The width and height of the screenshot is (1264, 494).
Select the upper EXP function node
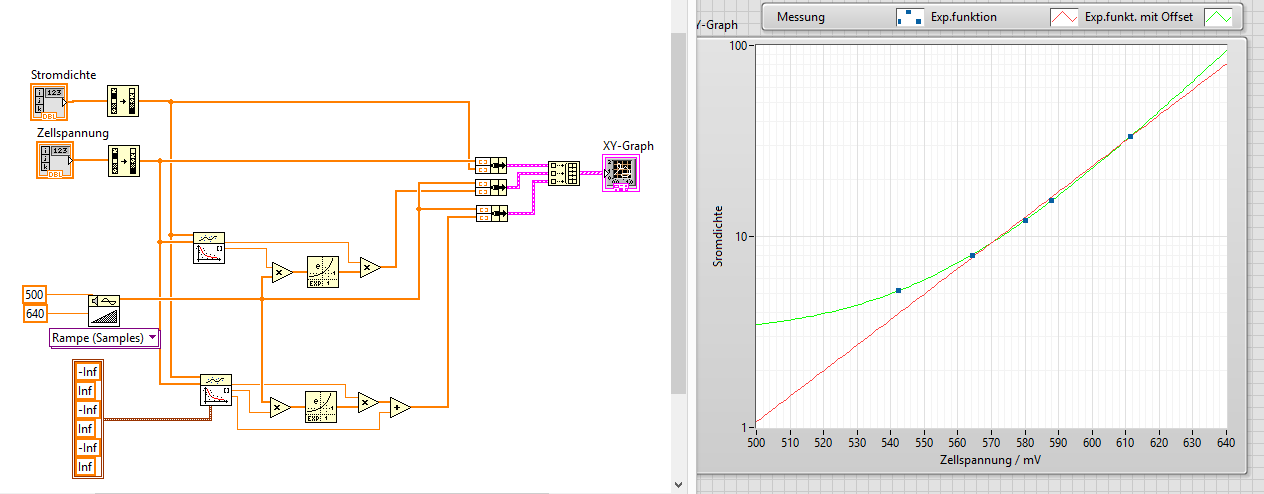pyautogui.click(x=323, y=272)
